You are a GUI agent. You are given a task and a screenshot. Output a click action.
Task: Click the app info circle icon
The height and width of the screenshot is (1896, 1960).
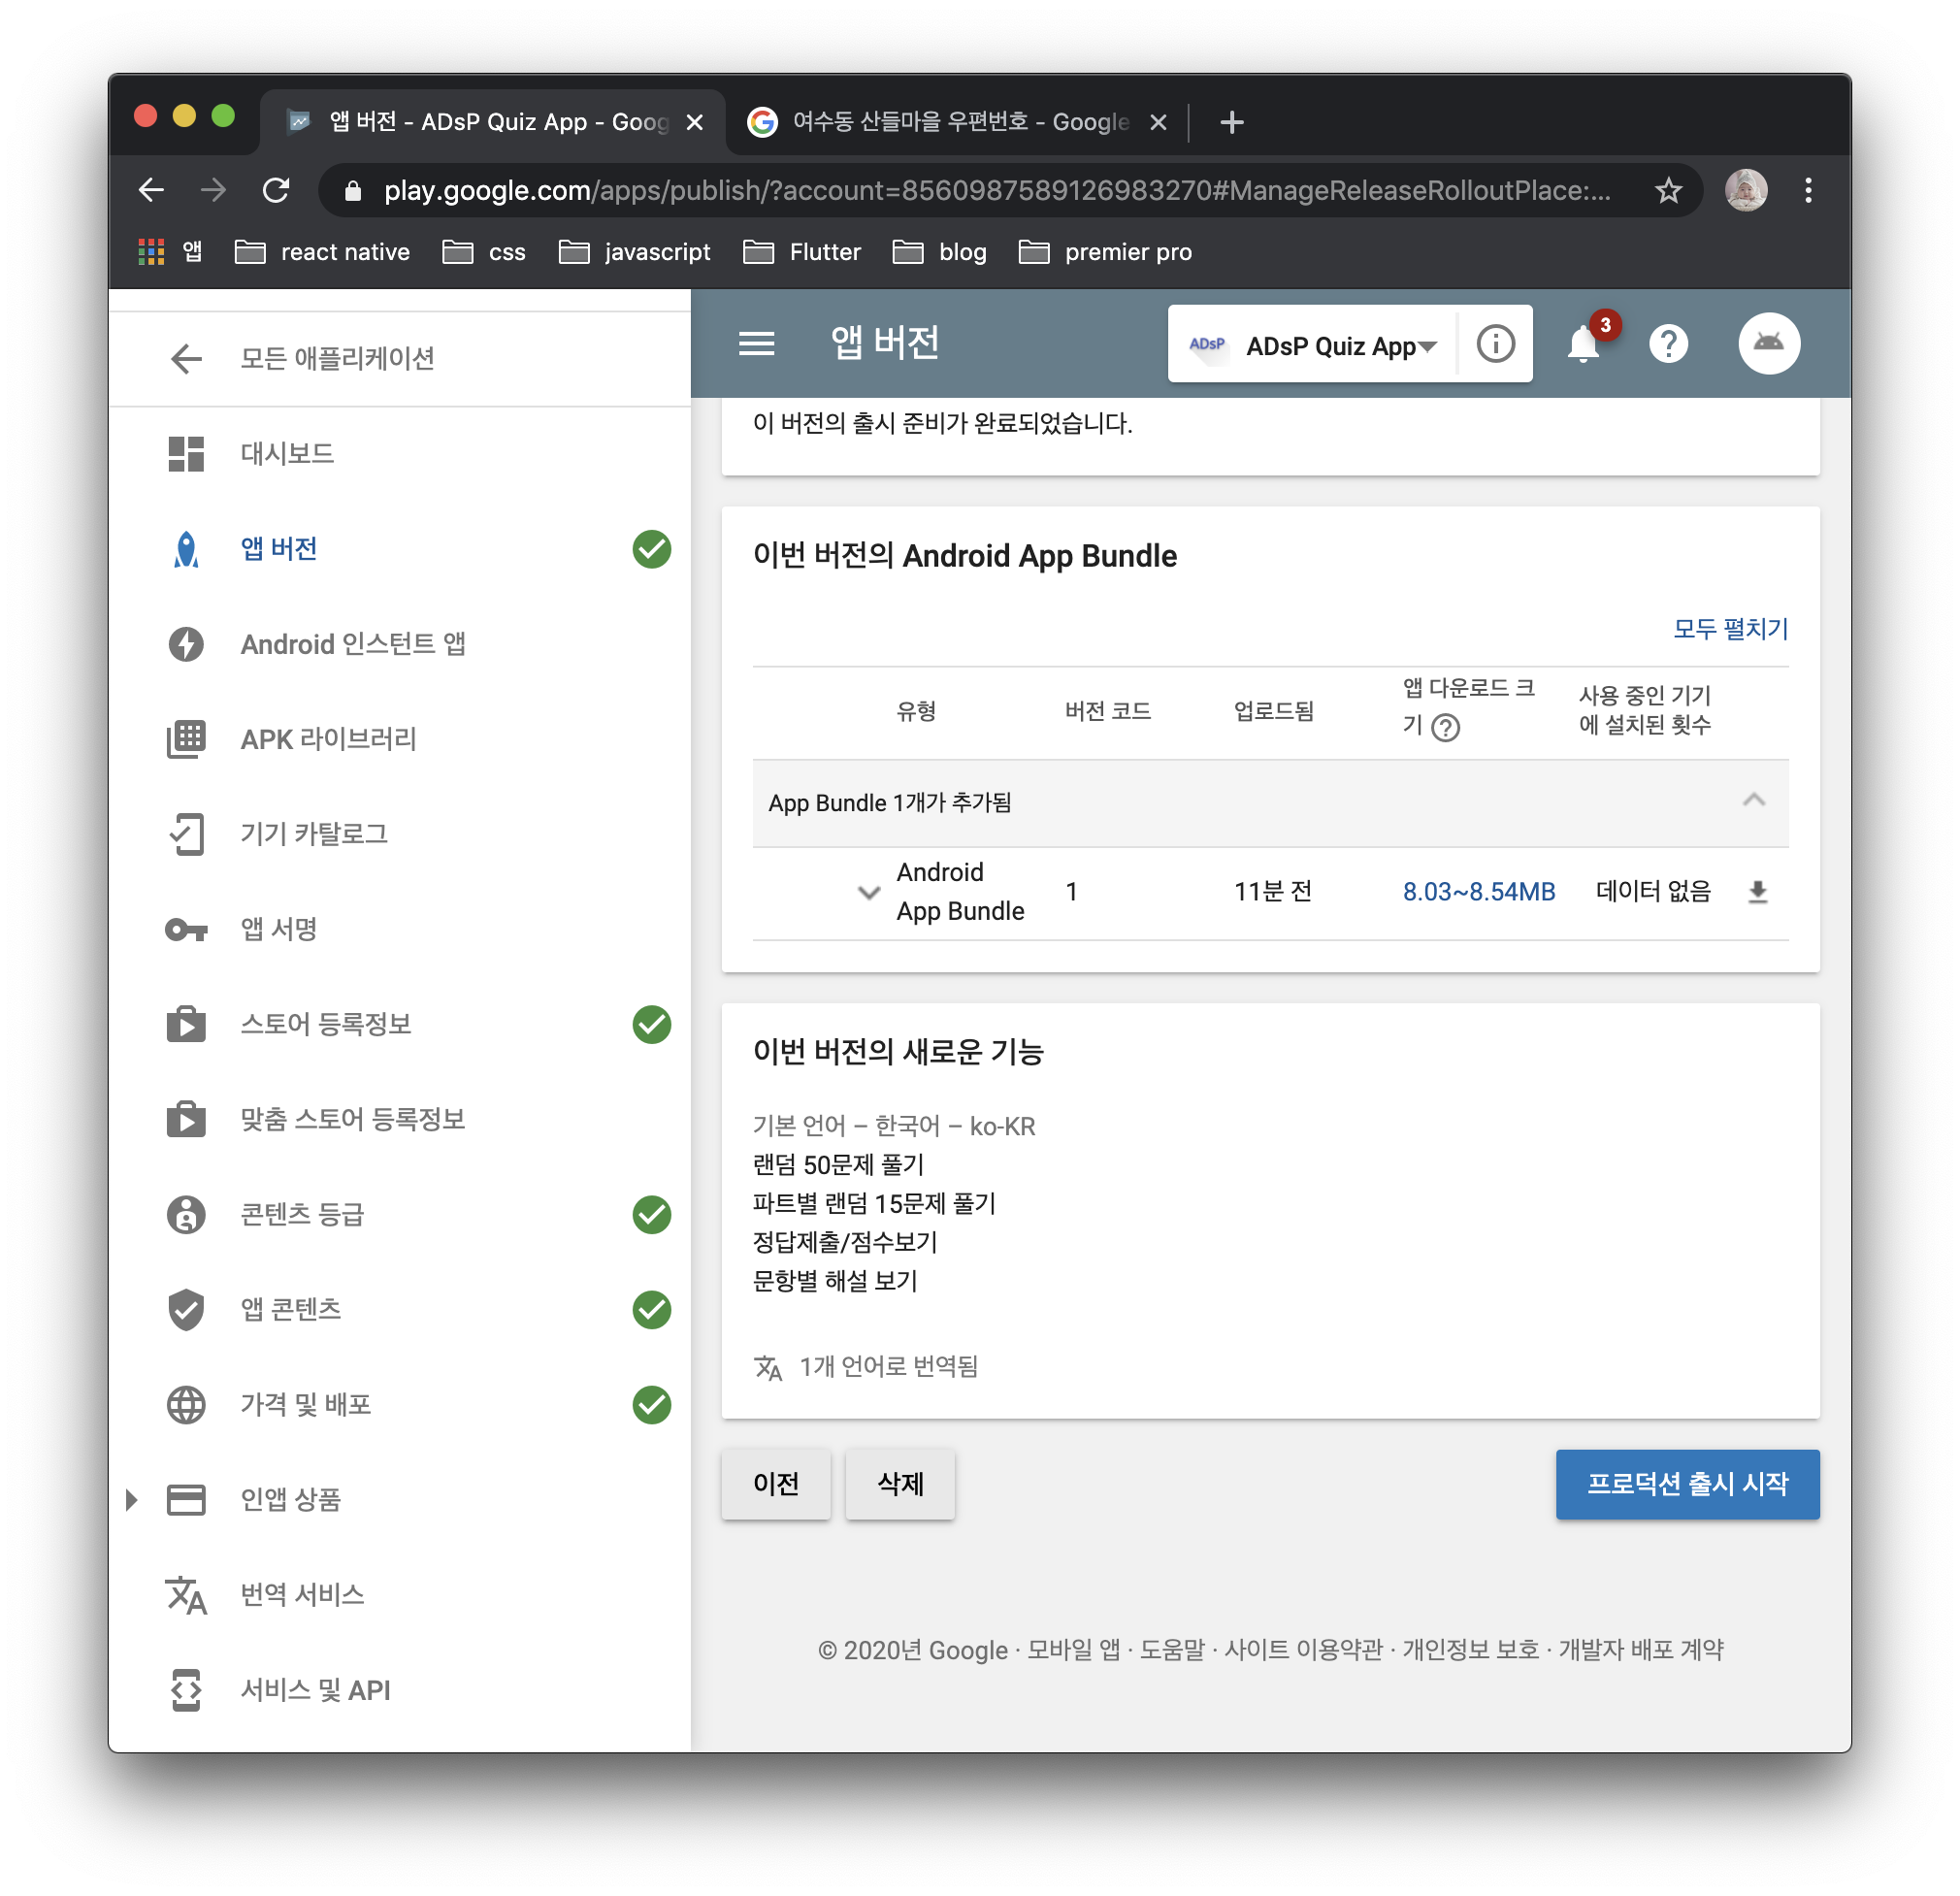[x=1495, y=344]
